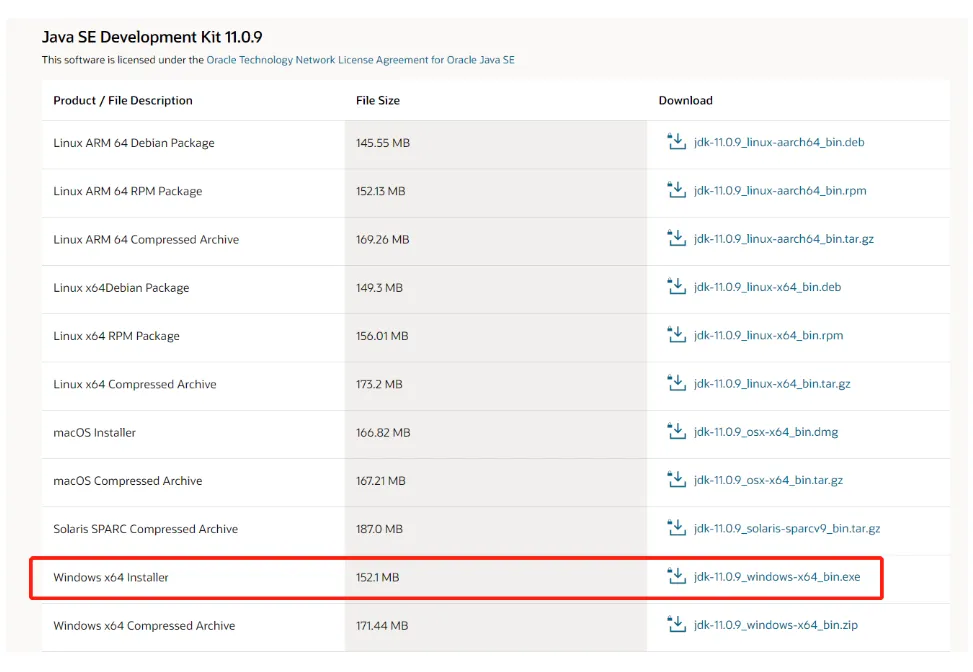Click 'Java SE Development Kit 11.0.9' heading
Viewport: 973px width, 672px height.
pos(152,37)
